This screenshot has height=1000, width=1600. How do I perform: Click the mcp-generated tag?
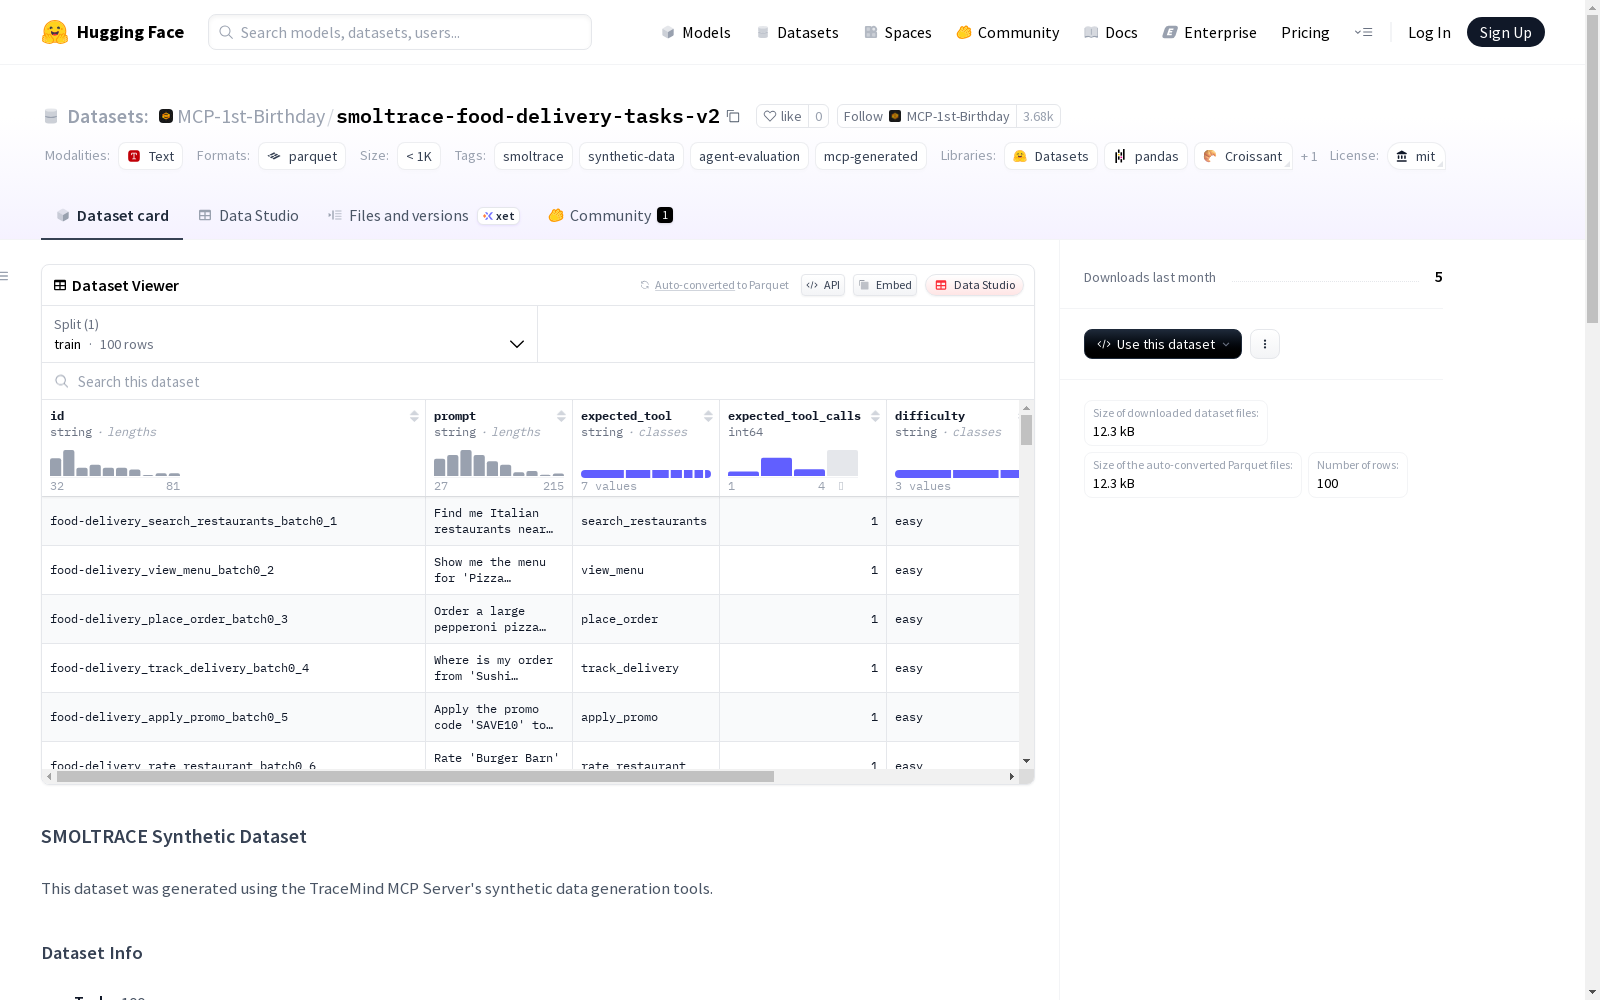[x=871, y=156]
